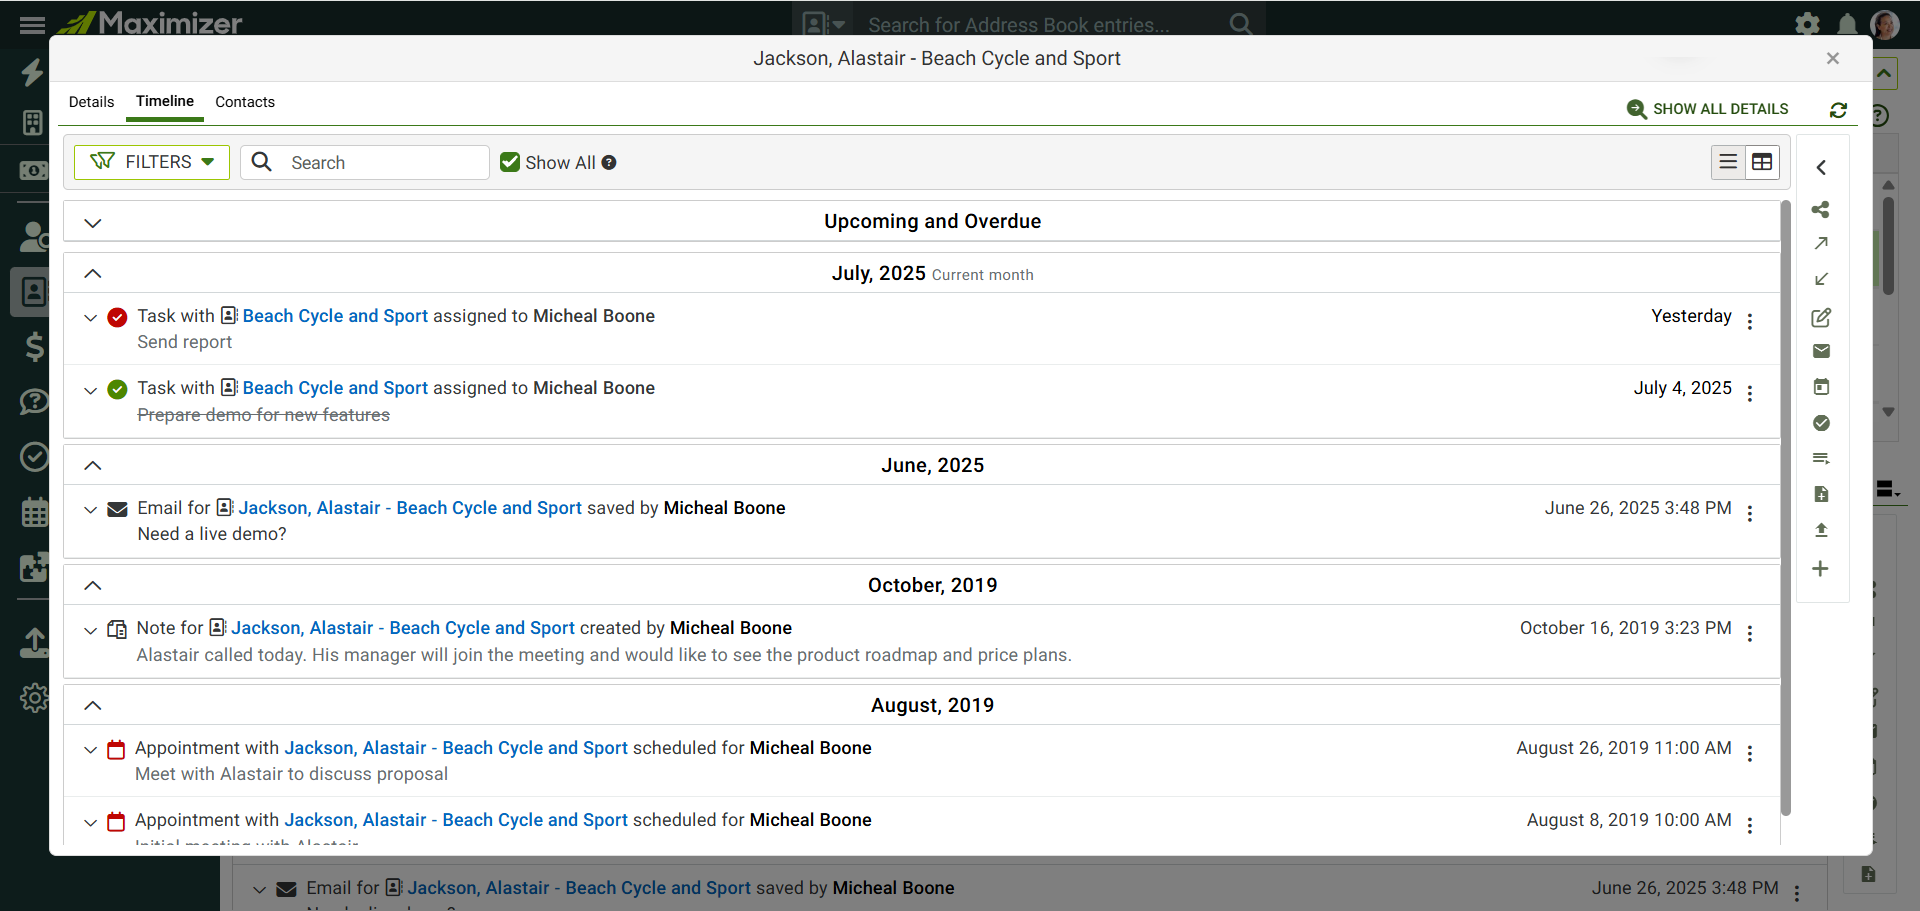Close the Jackson, Alastair dialog
1920x911 pixels.
1833,58
